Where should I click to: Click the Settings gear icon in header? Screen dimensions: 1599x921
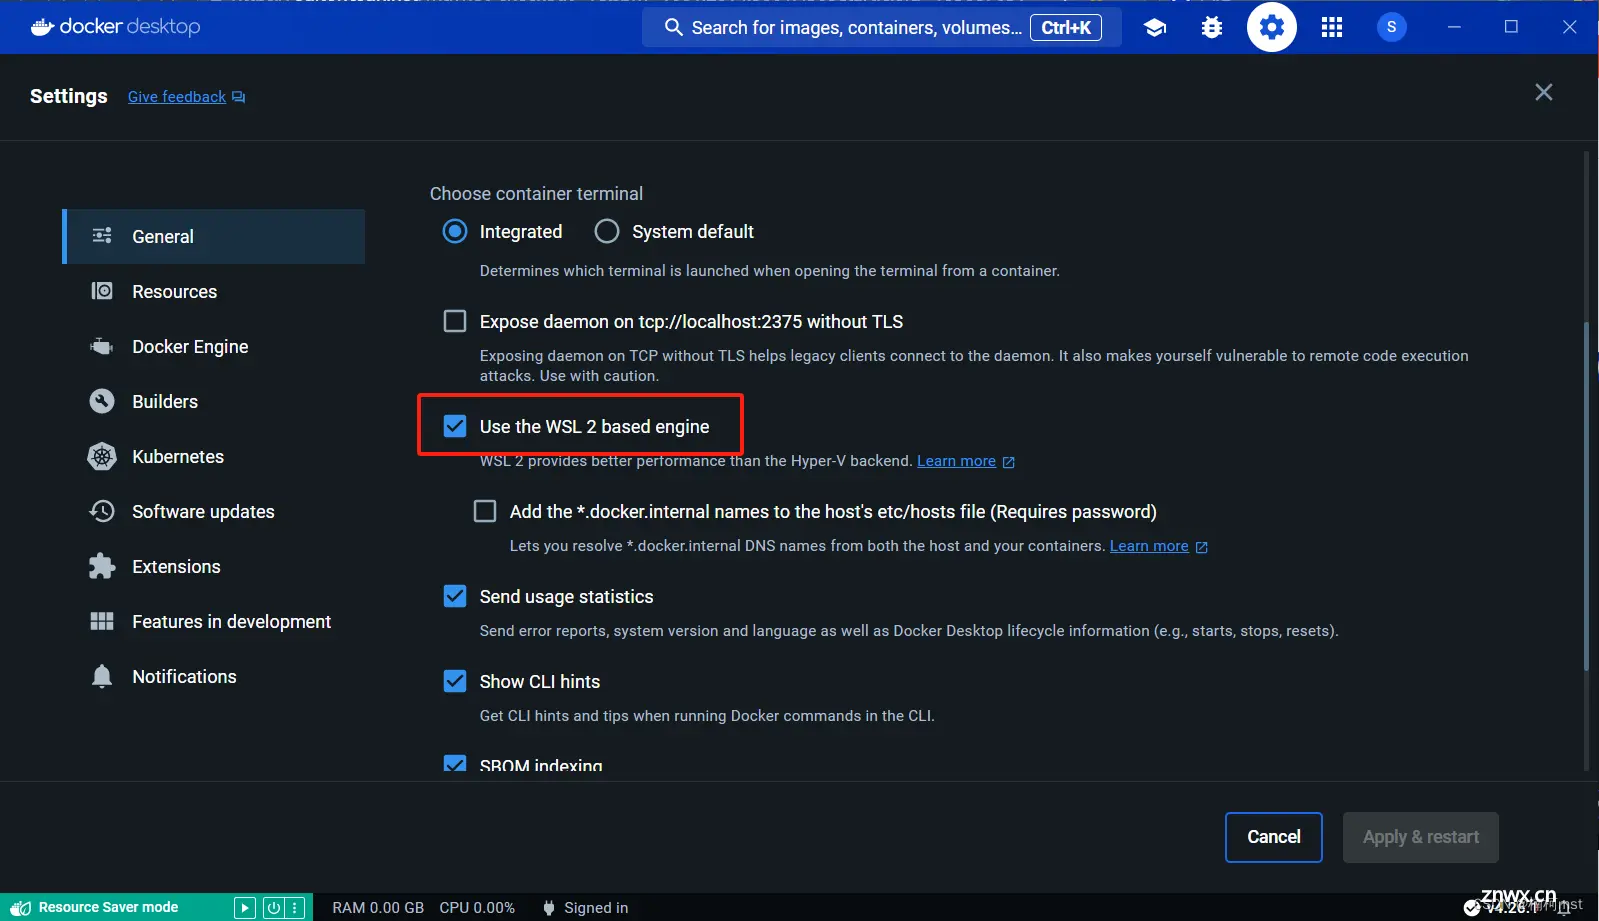(x=1272, y=27)
